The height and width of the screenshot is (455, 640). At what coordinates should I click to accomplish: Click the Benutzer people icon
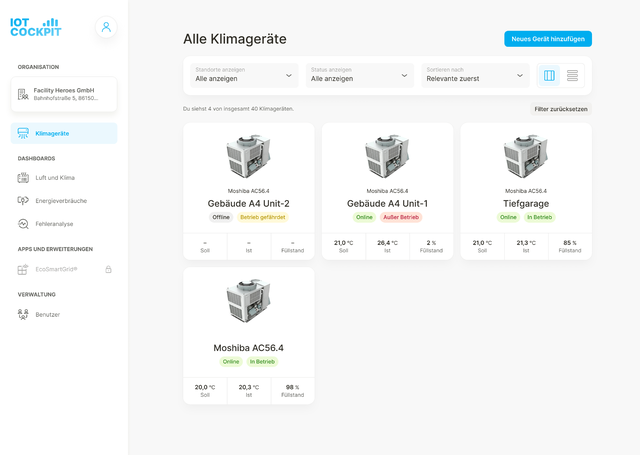tap(23, 314)
